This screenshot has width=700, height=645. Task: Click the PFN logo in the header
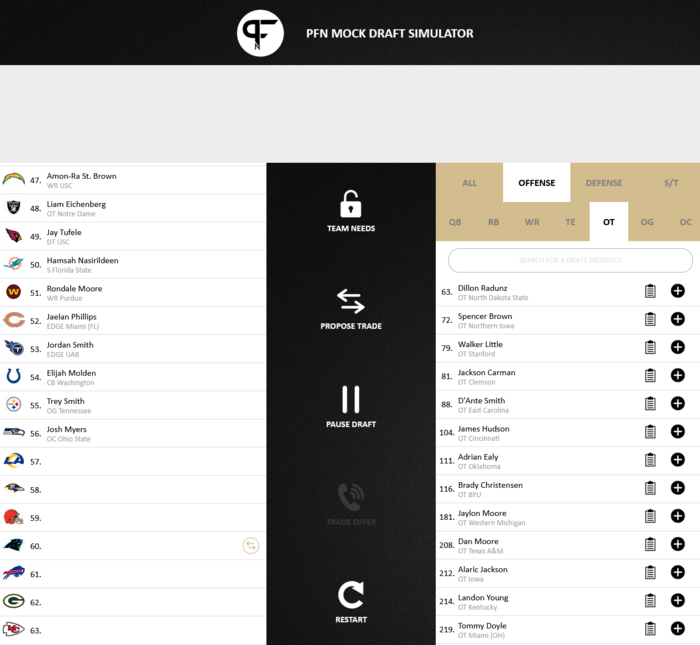[260, 33]
